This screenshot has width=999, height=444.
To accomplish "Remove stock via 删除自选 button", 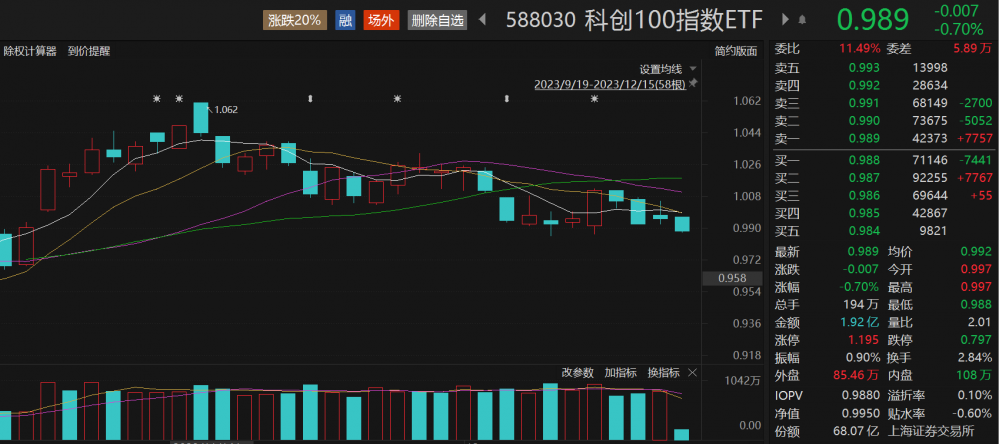I will pos(438,20).
